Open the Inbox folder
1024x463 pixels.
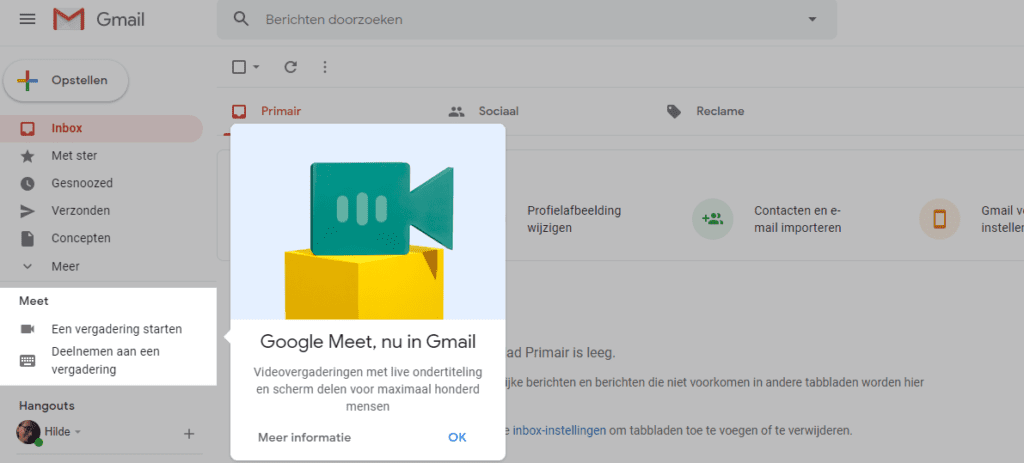click(x=101, y=129)
